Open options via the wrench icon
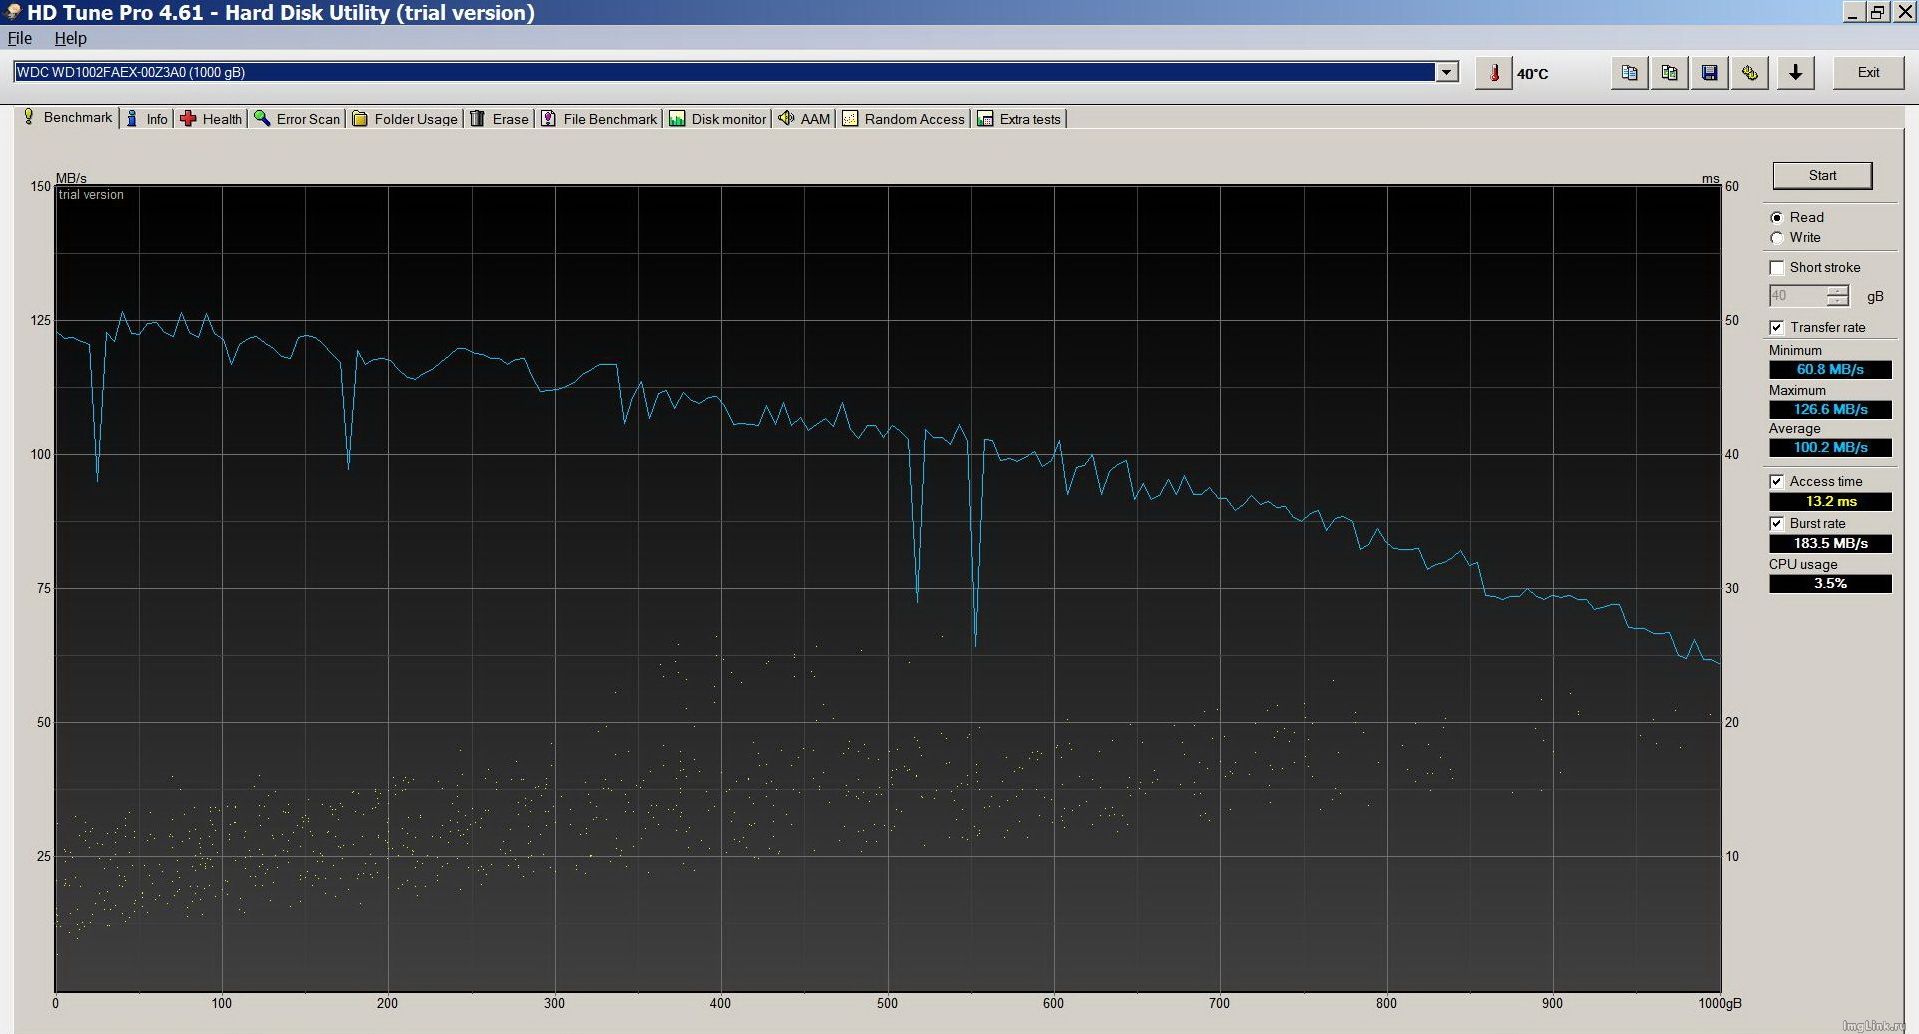Viewport: 1919px width, 1034px height. click(x=1749, y=73)
